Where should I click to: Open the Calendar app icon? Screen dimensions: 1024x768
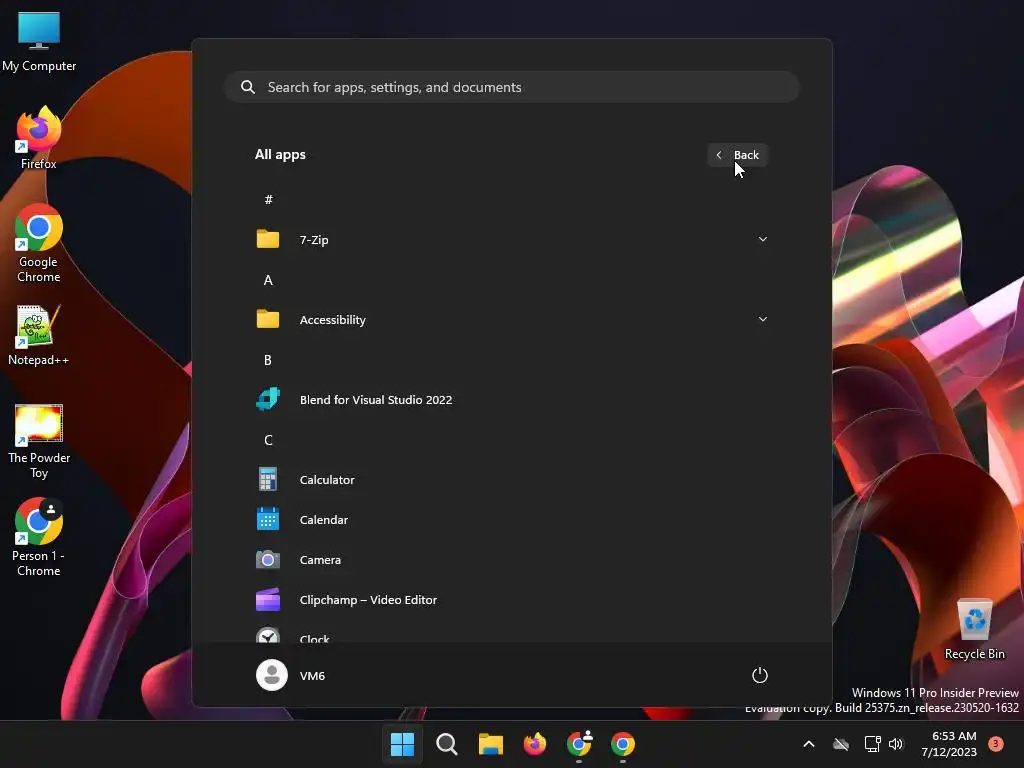[x=268, y=519]
